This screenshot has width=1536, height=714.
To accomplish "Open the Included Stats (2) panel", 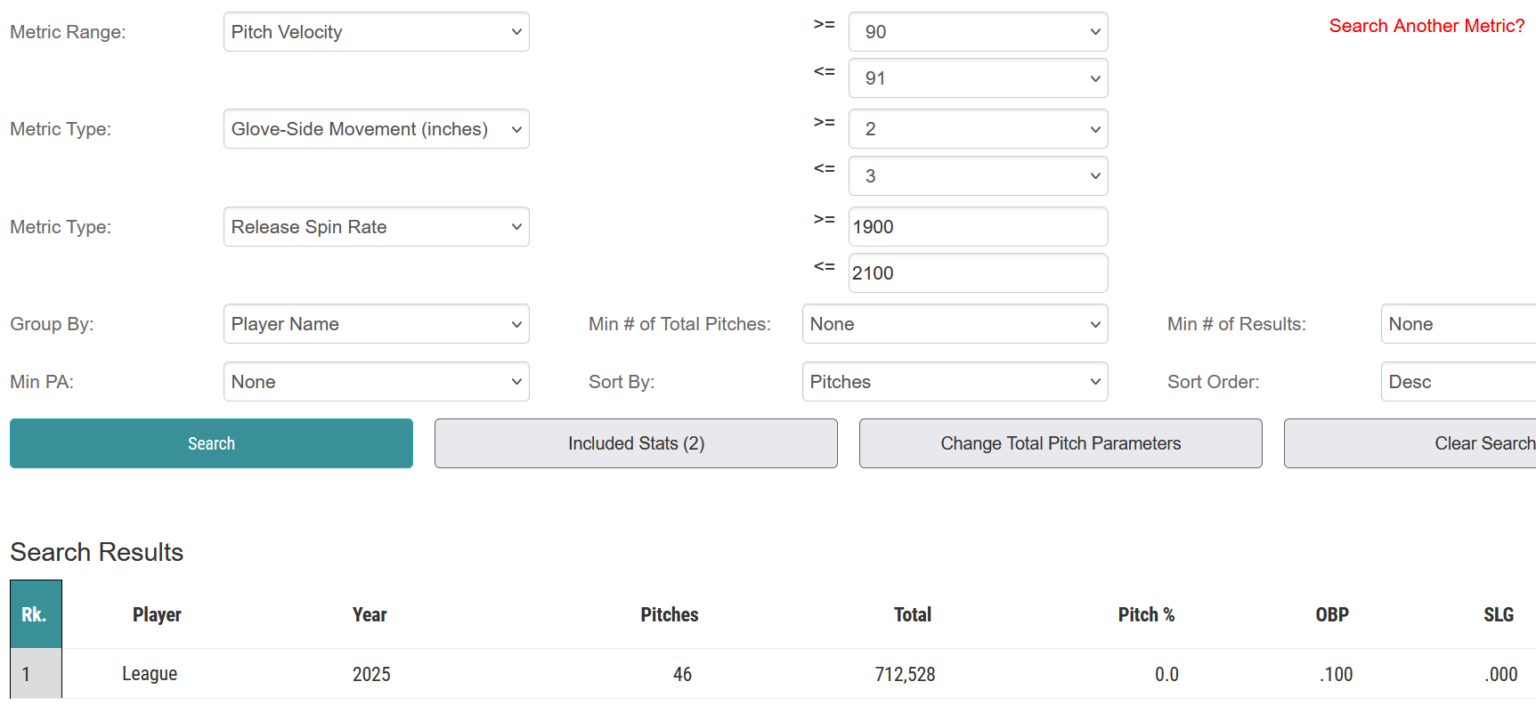I will 636,443.
